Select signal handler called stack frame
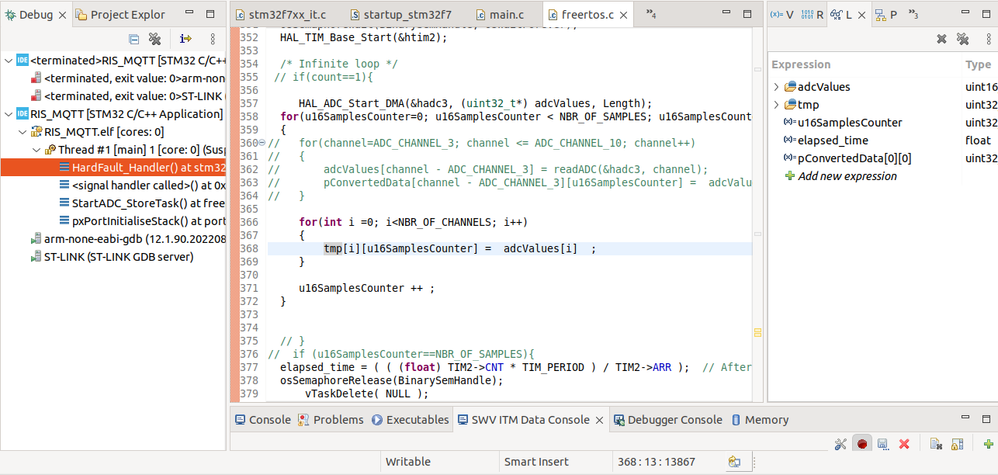The height and width of the screenshot is (475, 998). point(142,185)
